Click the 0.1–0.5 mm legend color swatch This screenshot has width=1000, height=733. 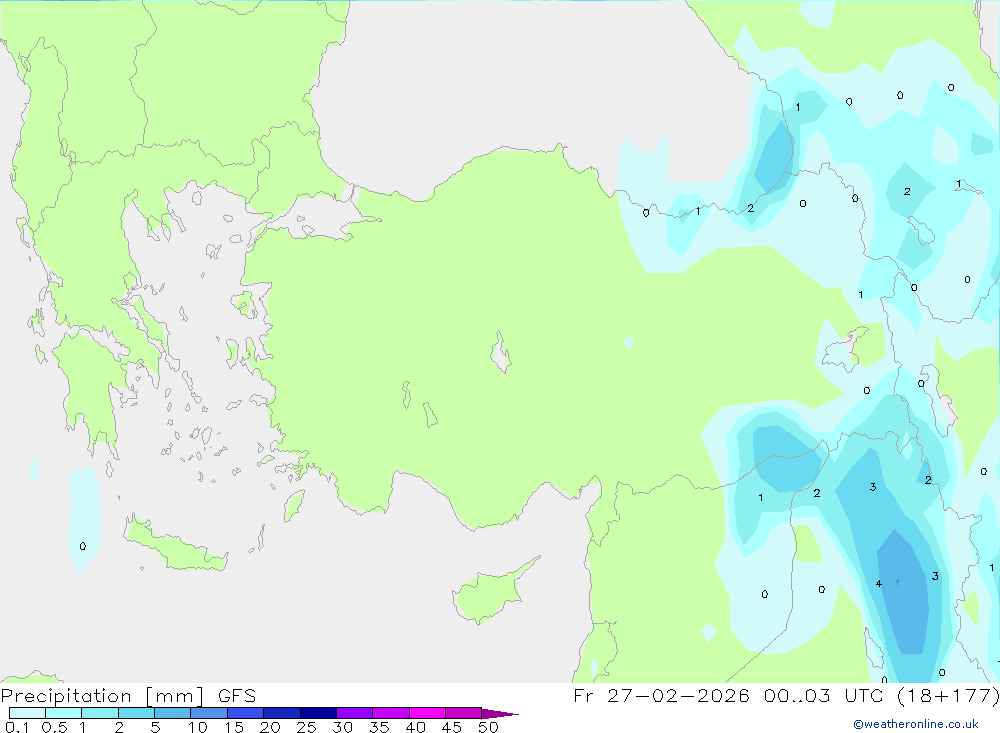click(x=27, y=713)
